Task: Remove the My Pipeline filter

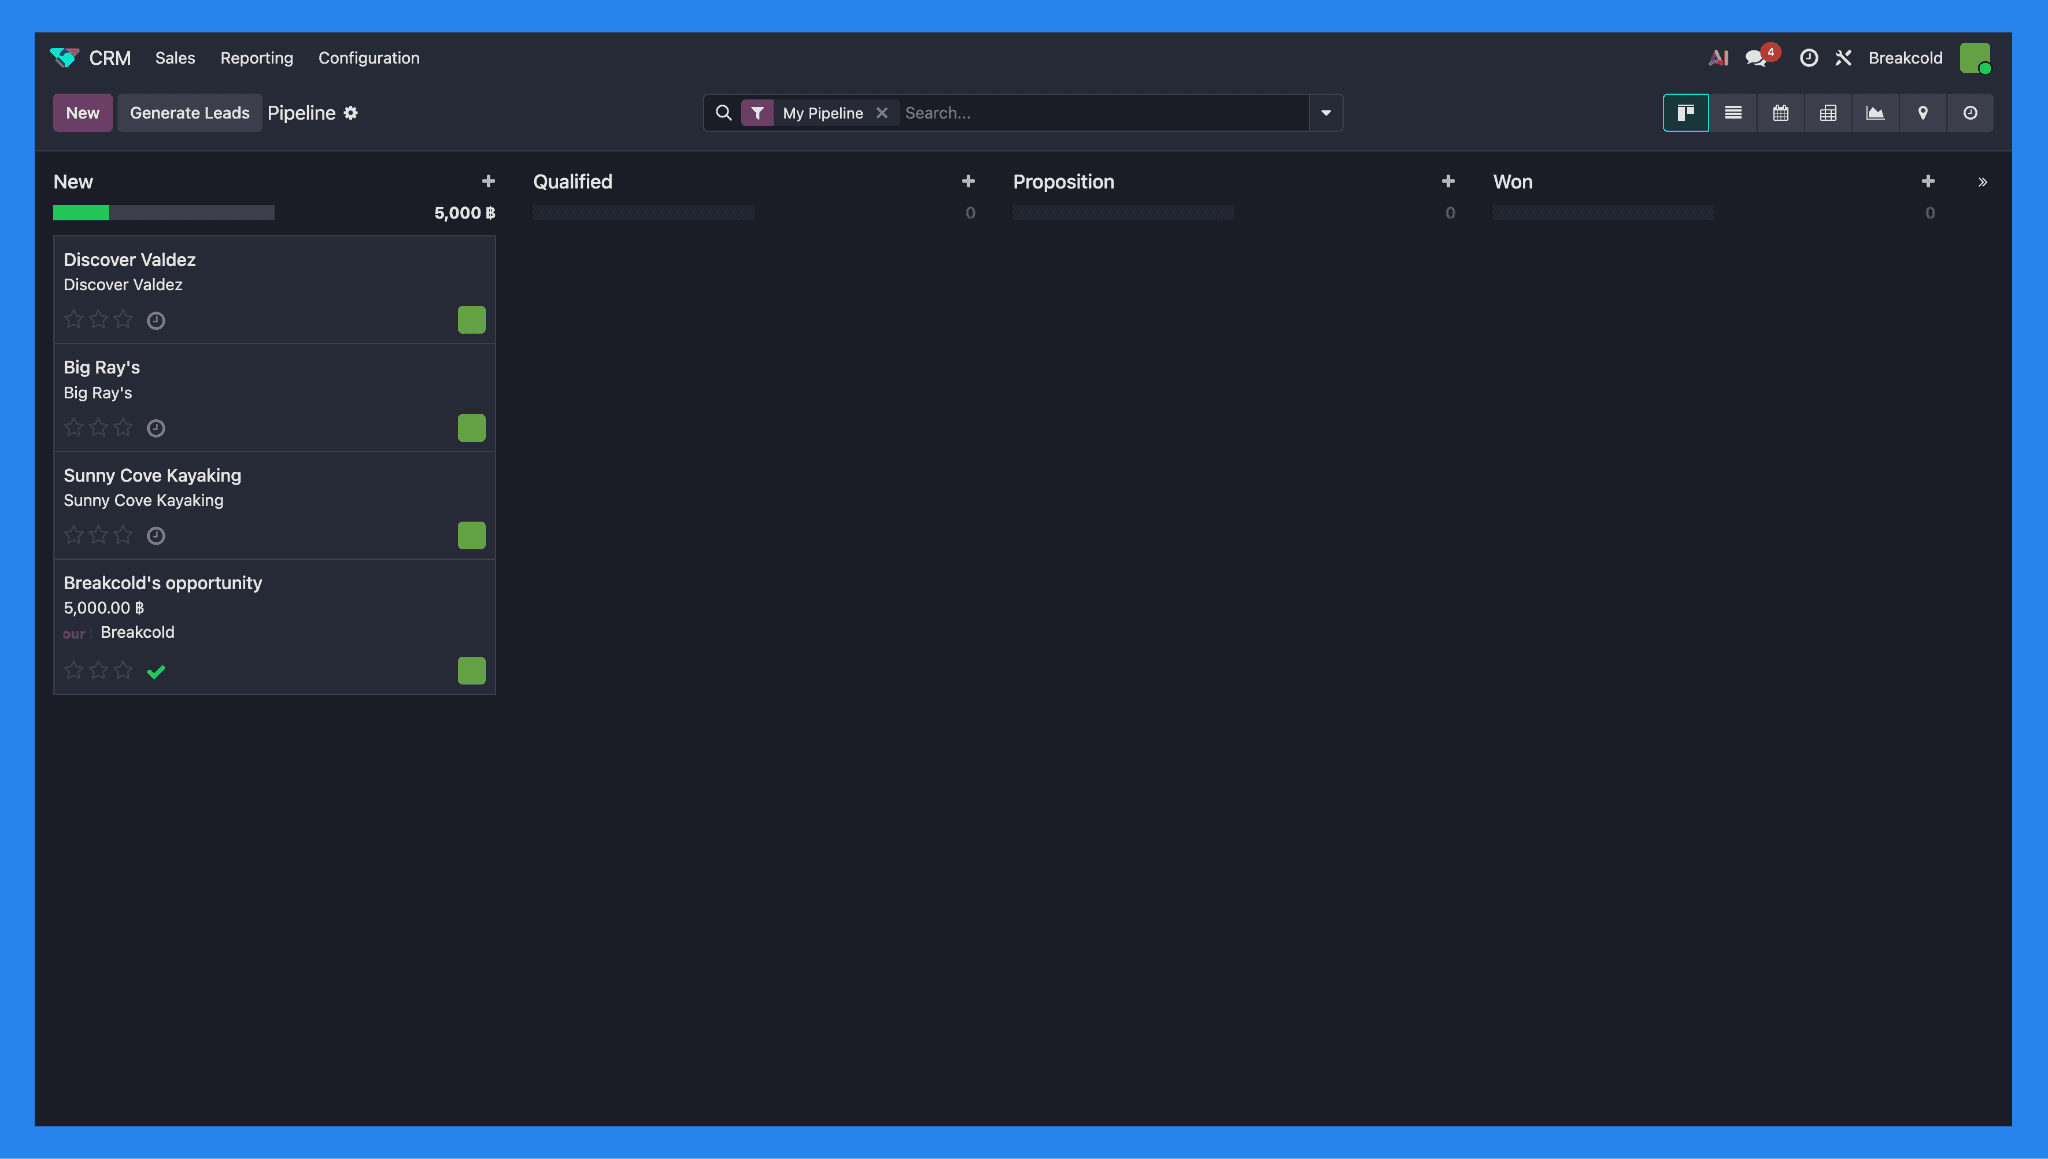Action: (x=882, y=113)
